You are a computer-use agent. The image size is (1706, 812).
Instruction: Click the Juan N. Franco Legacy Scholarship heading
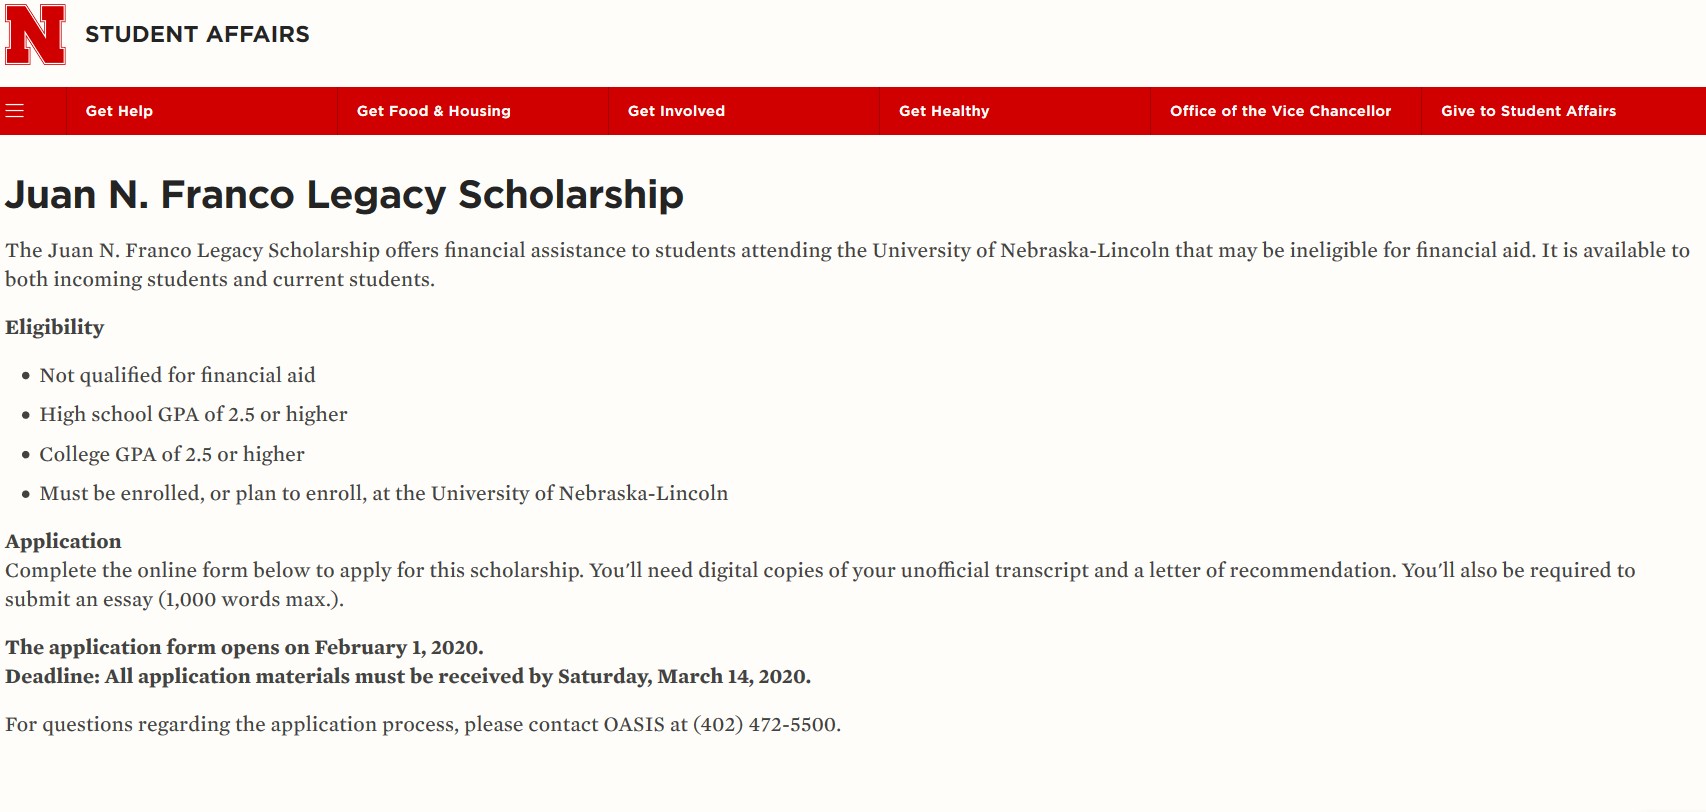pos(344,195)
